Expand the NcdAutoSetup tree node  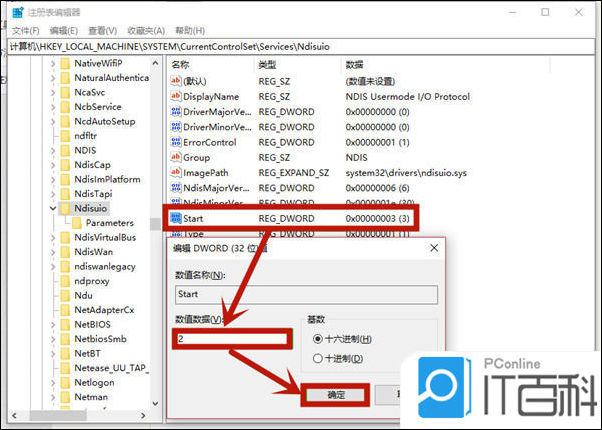[x=53, y=121]
